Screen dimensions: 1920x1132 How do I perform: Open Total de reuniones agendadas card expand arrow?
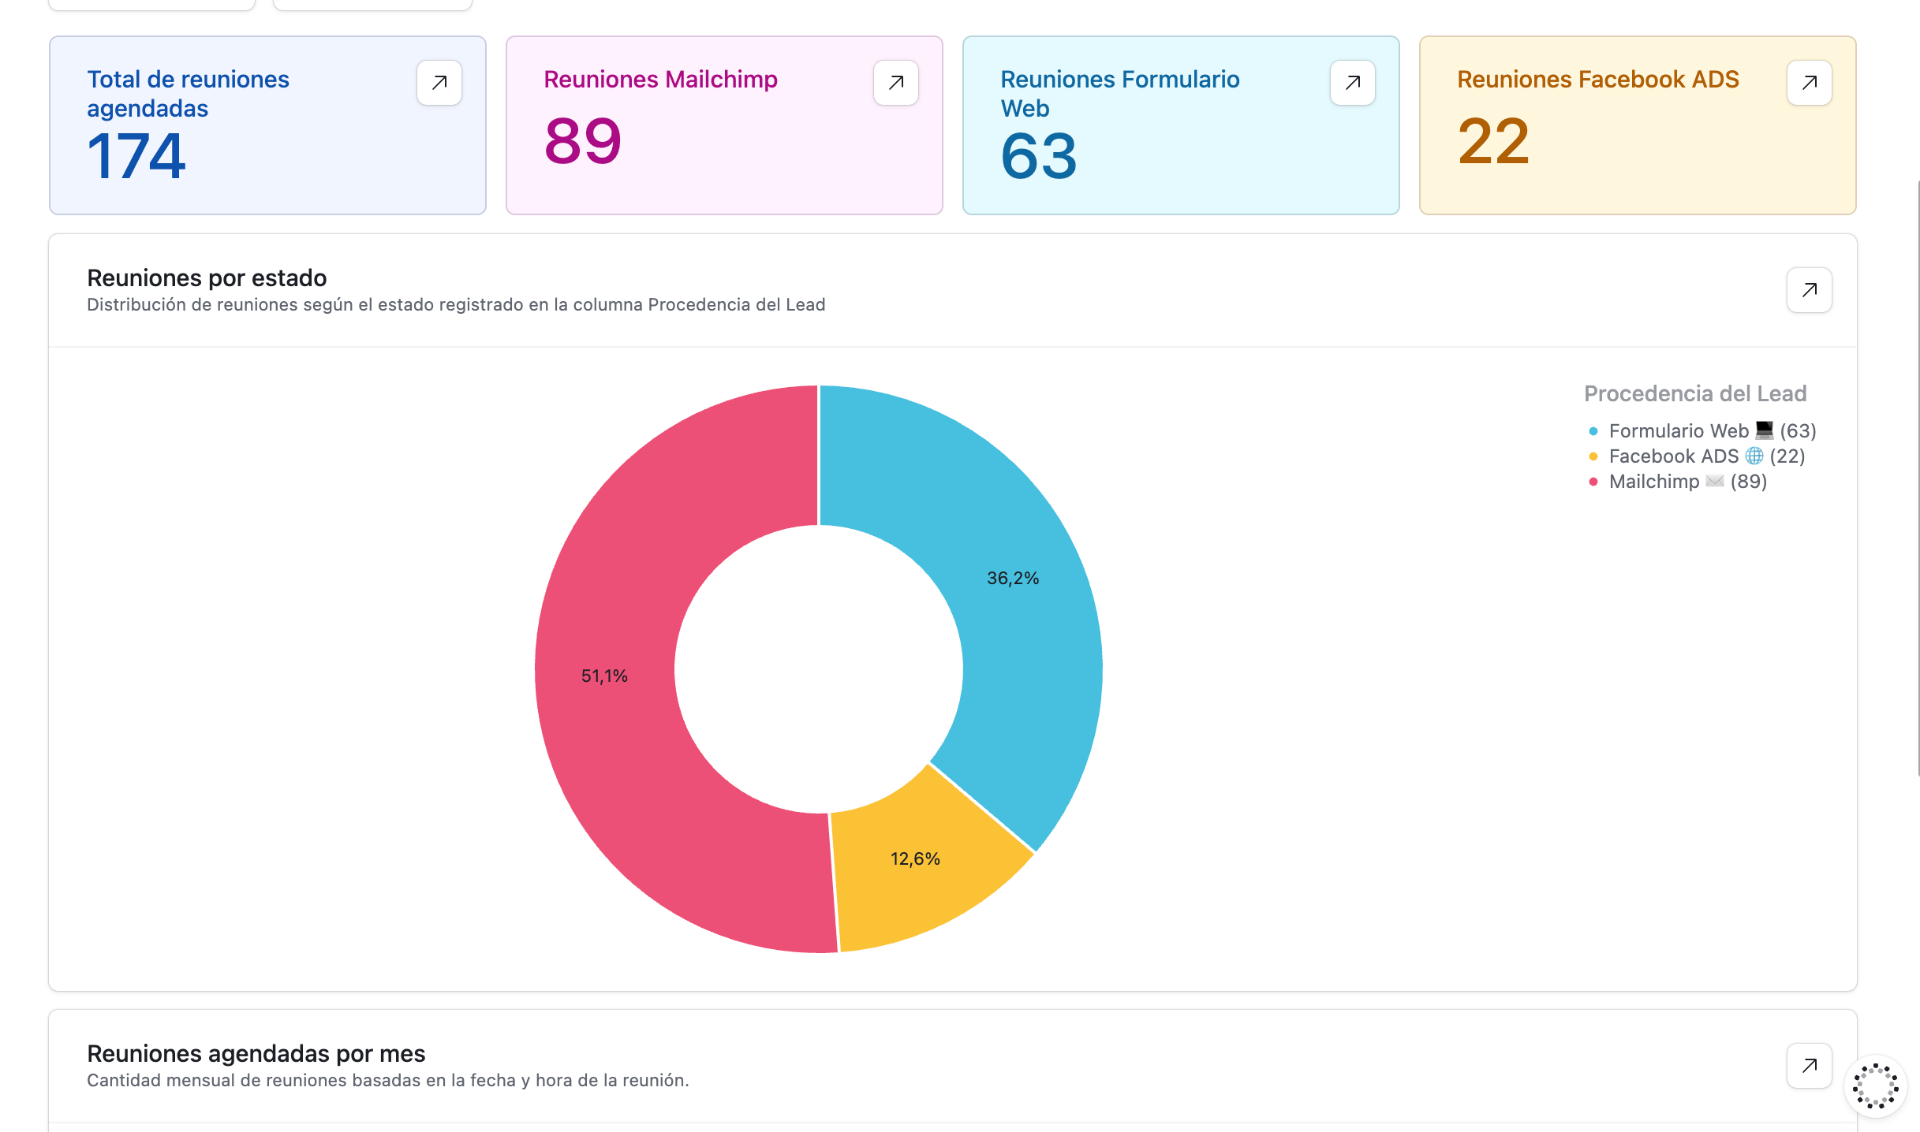coord(439,83)
